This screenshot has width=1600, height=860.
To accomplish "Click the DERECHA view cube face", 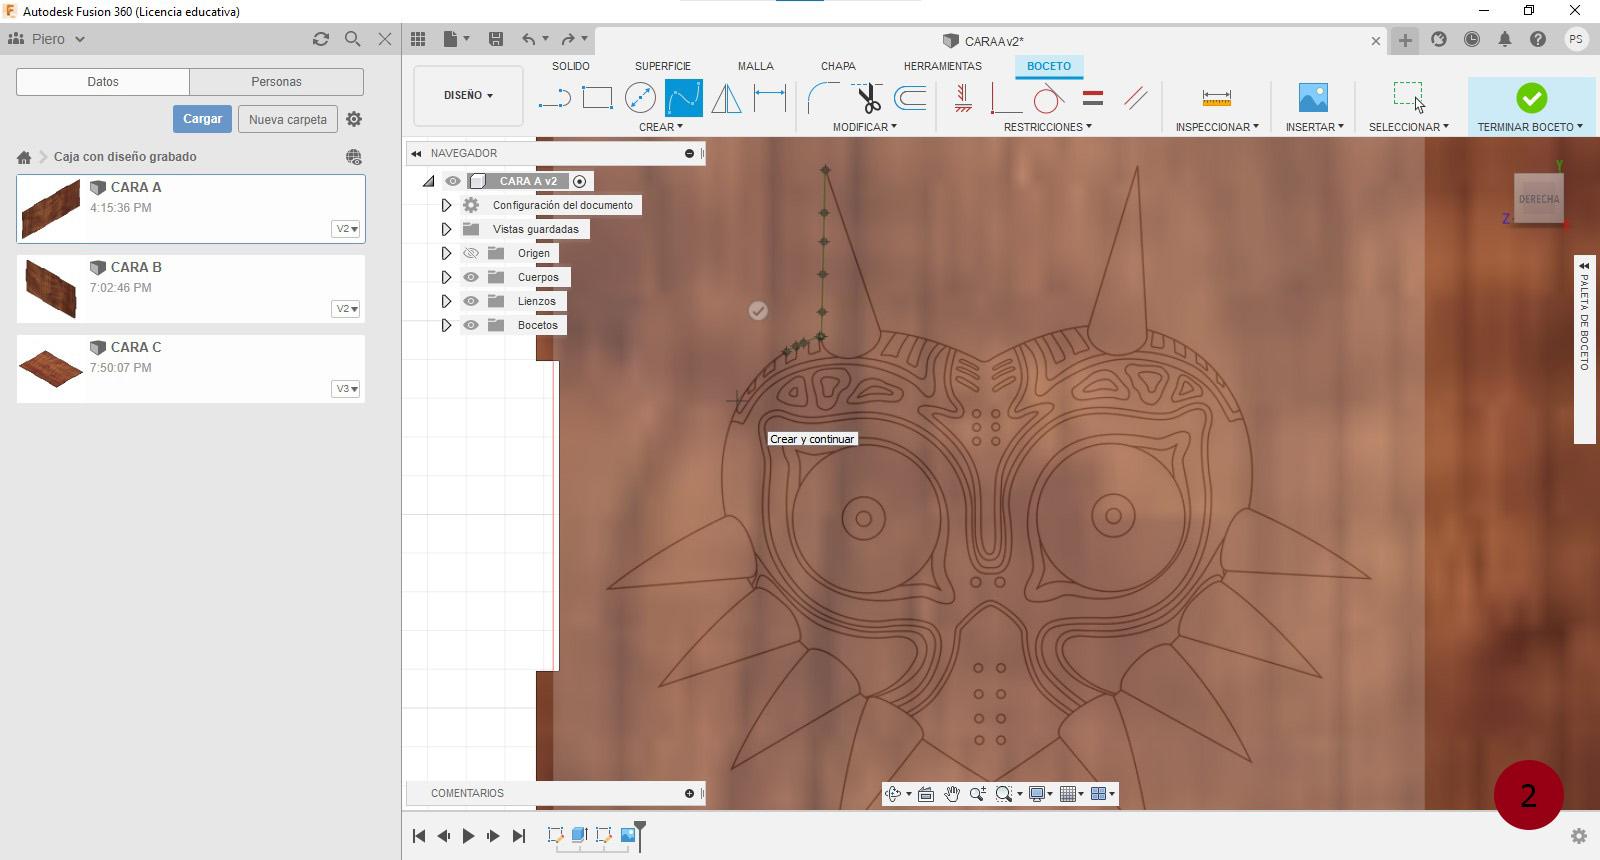I will 1538,199.
